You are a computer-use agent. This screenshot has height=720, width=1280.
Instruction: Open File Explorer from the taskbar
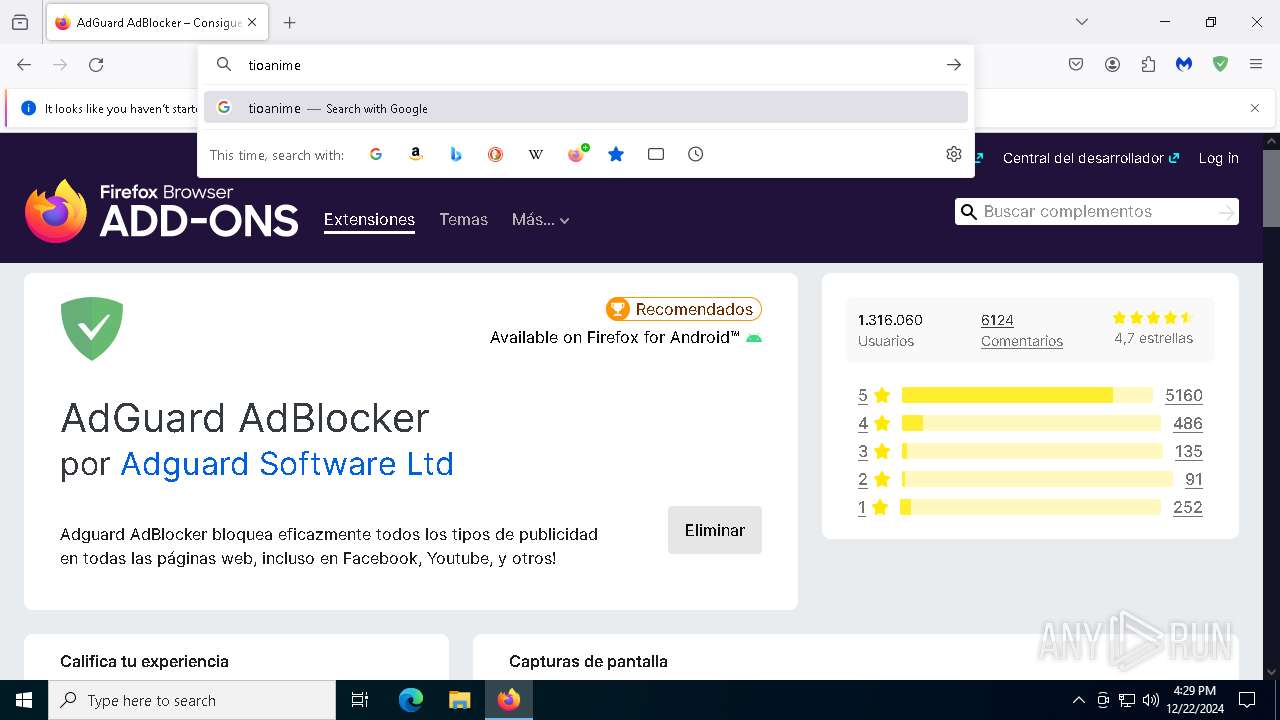tap(459, 700)
